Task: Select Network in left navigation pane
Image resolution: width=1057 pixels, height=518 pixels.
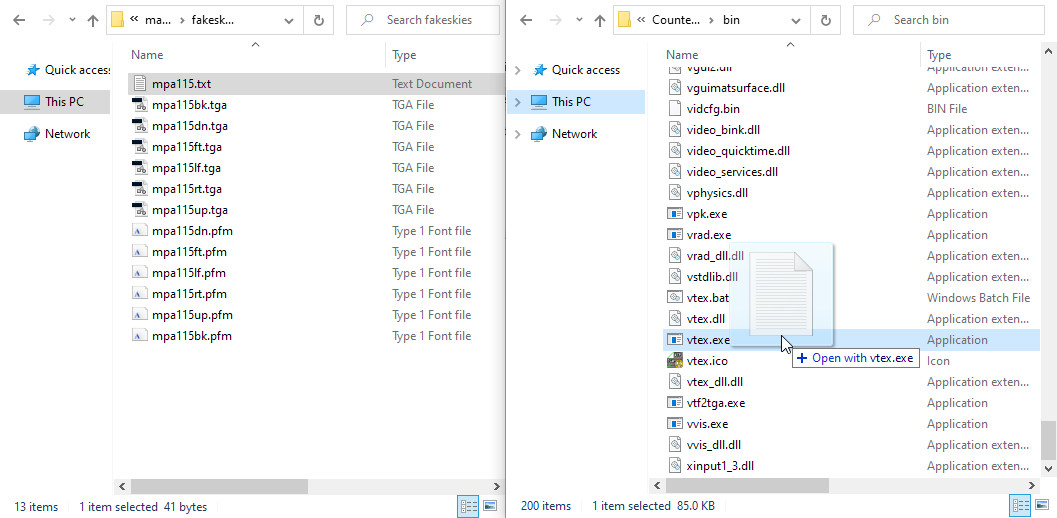Action: [67, 134]
